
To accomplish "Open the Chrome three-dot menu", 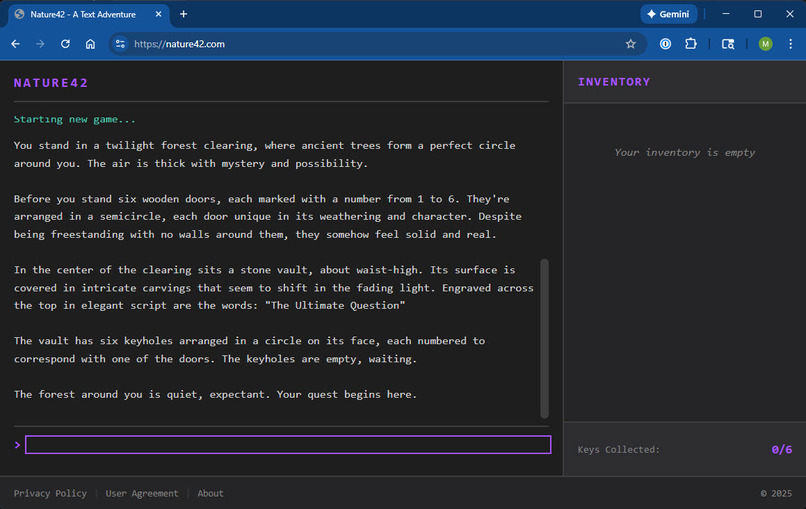I will click(791, 44).
